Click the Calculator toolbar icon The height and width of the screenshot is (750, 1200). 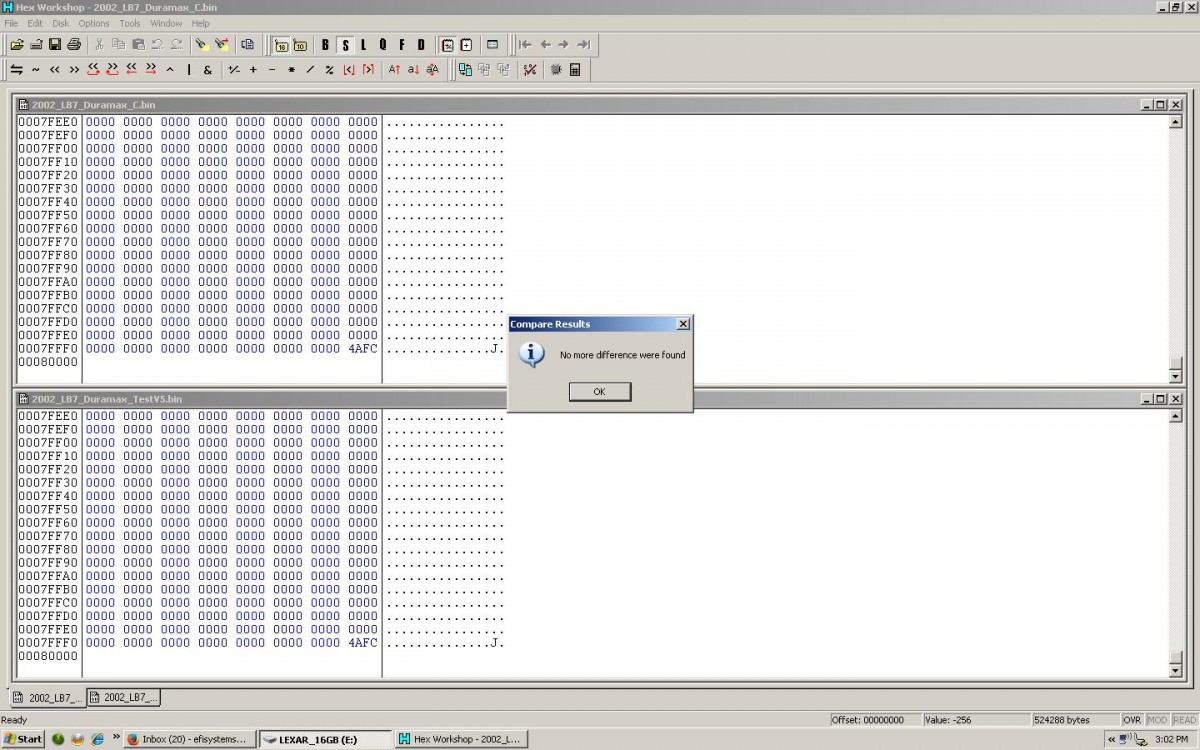pyautogui.click(x=575, y=70)
